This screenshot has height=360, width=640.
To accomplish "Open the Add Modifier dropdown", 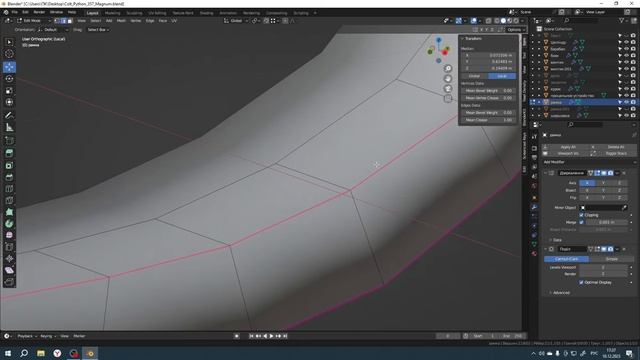I will click(x=589, y=162).
